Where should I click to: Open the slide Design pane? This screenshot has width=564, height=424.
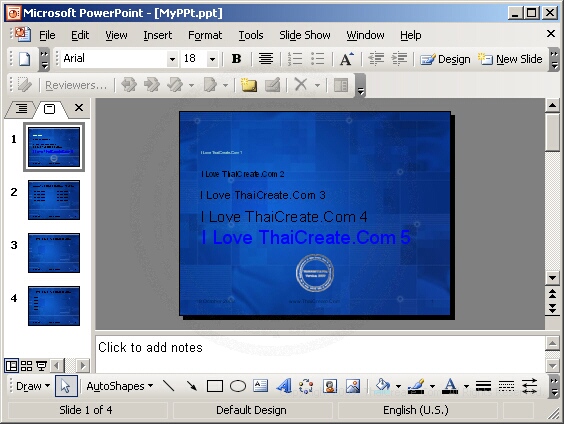445,59
